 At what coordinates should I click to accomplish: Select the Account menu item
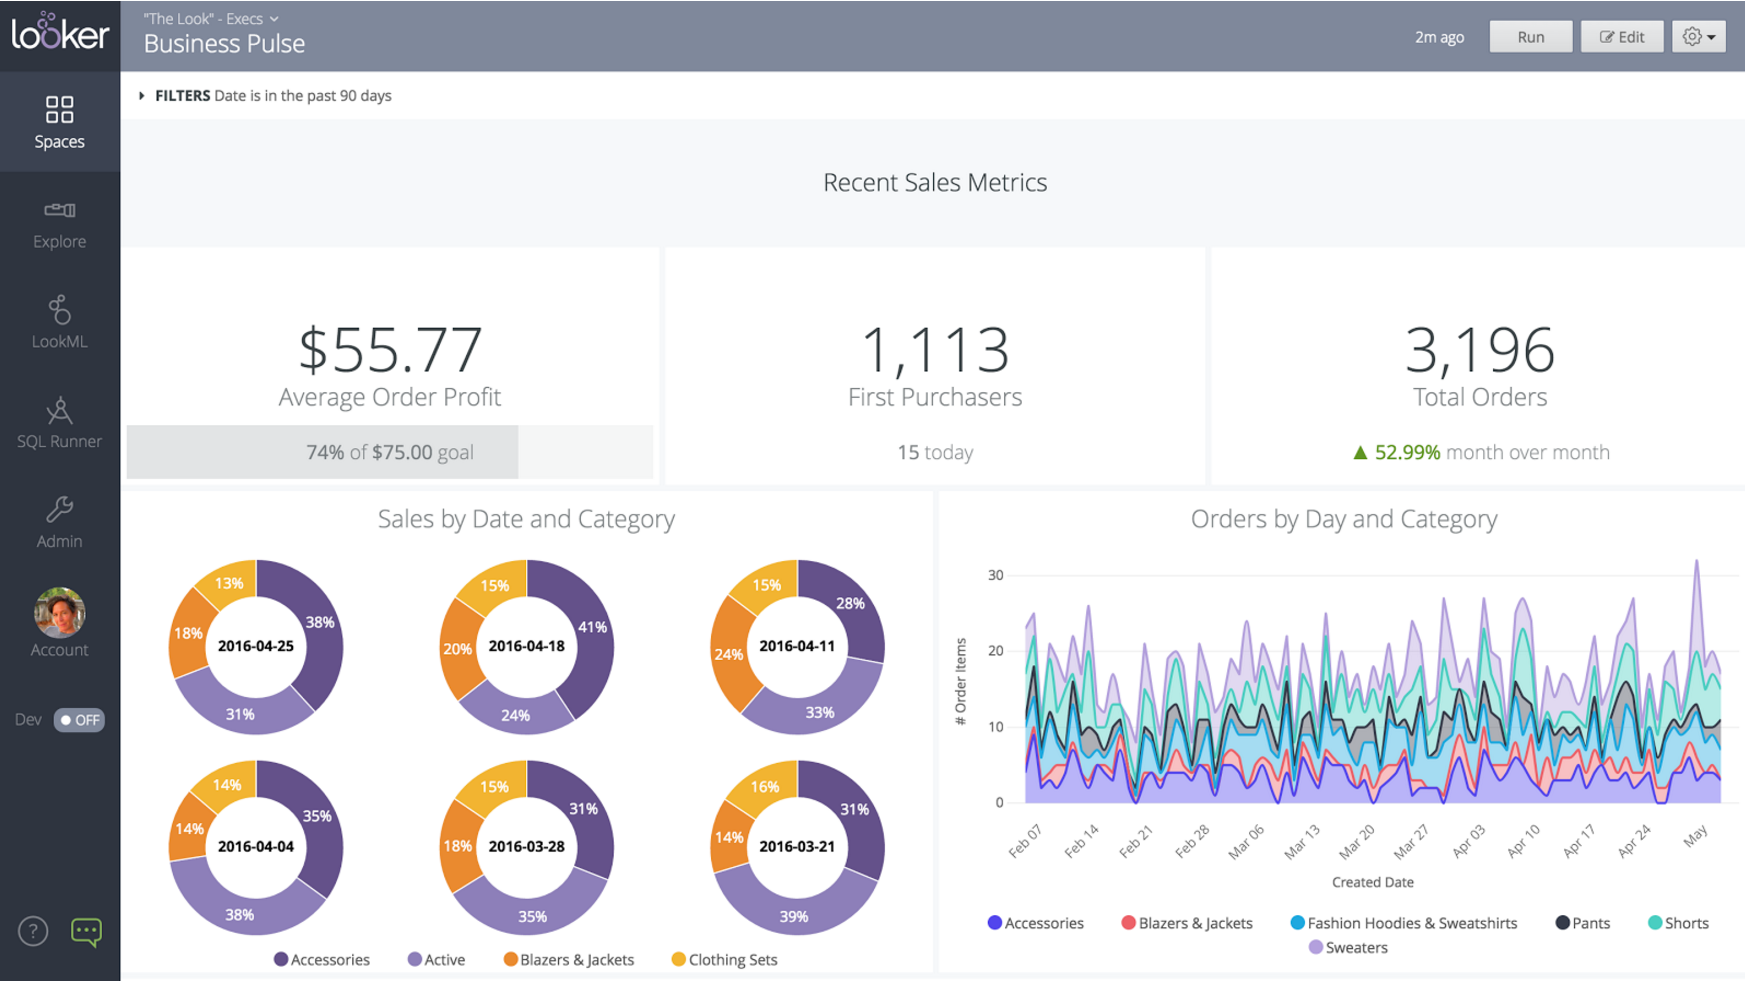pyautogui.click(x=59, y=622)
